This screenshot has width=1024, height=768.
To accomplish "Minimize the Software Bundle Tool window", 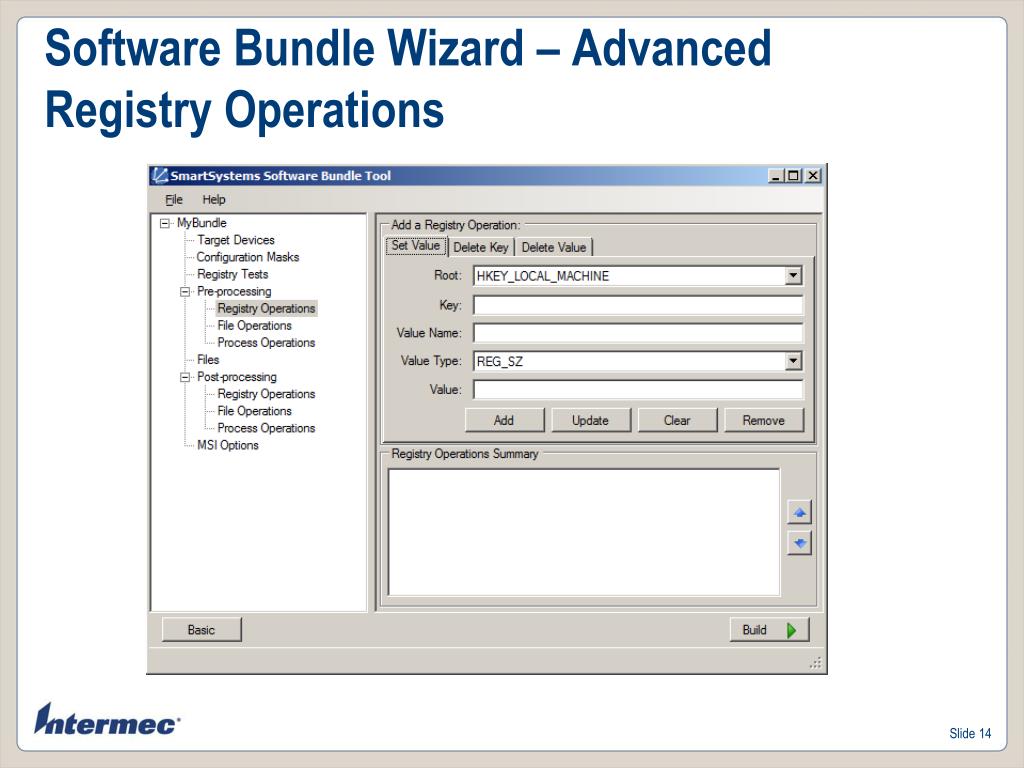I will (x=775, y=176).
